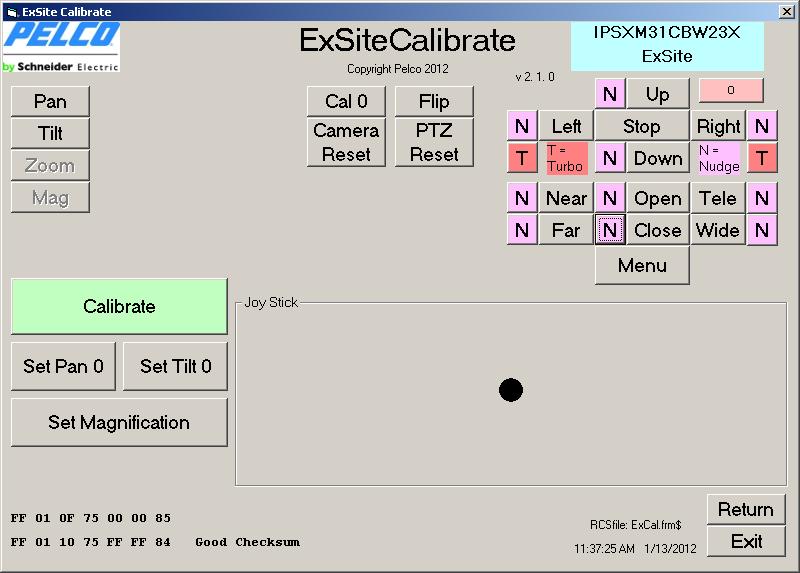Move camera Left
The image size is (800, 573).
[566, 126]
